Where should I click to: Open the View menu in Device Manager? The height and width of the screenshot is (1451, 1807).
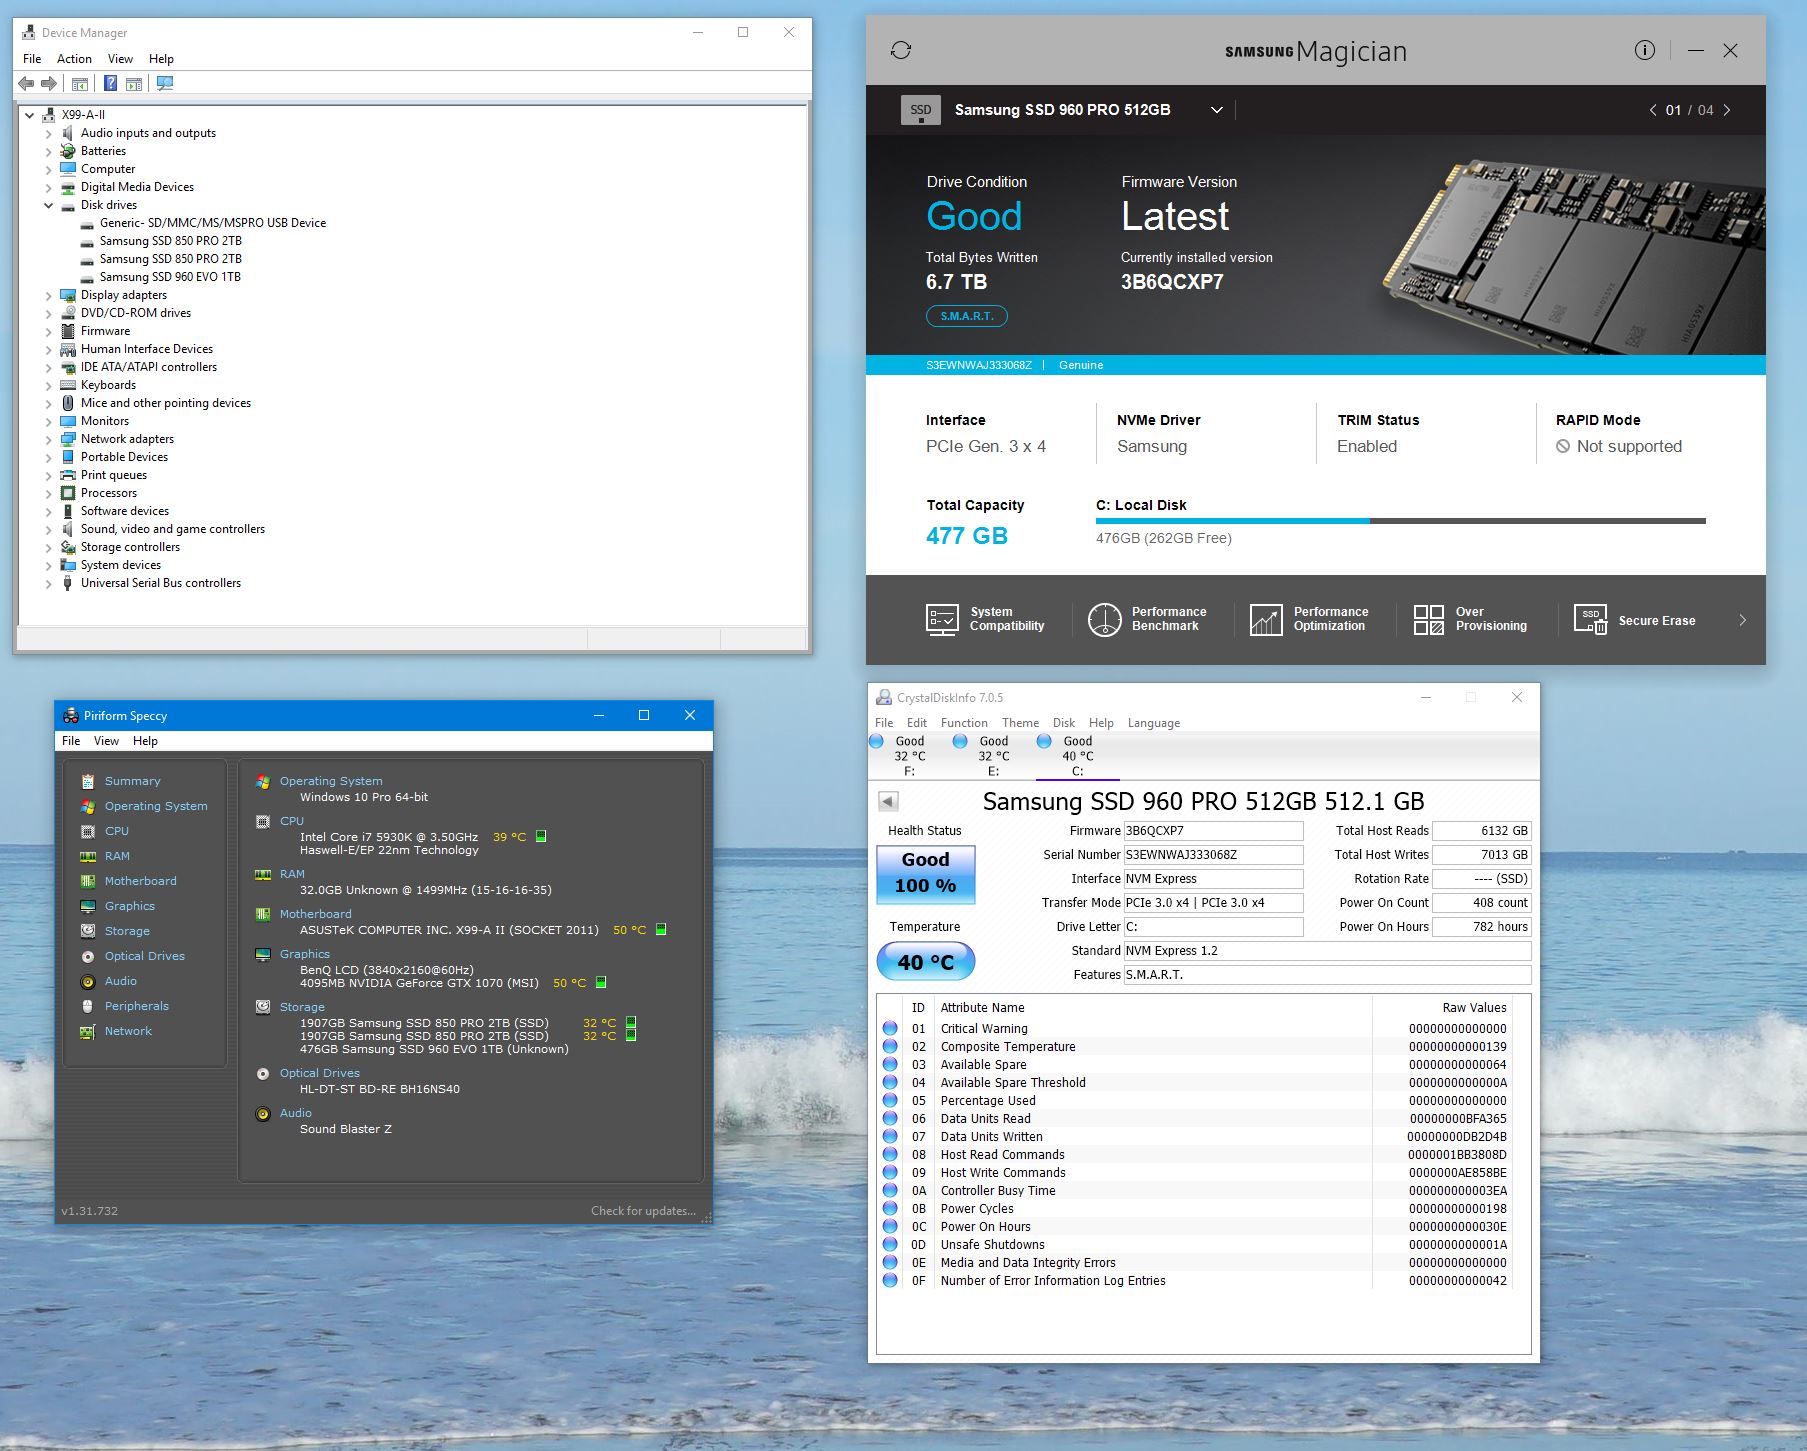120,59
